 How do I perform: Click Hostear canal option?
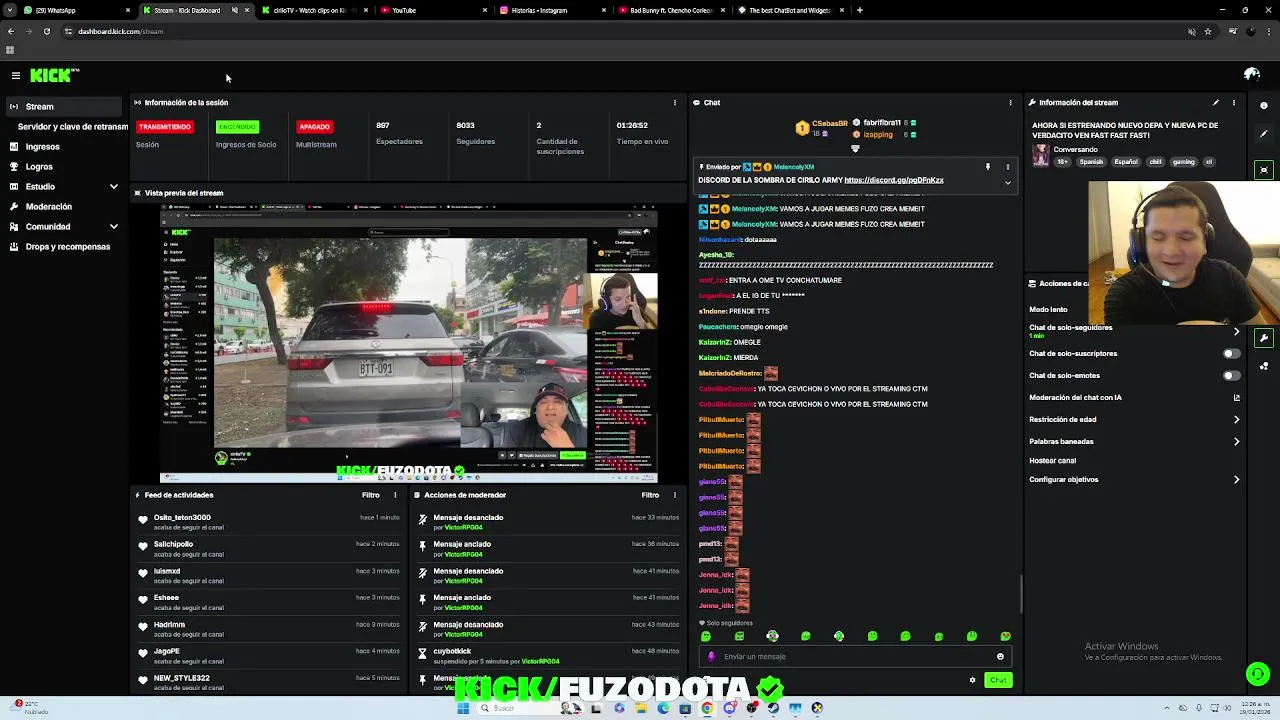click(x=1052, y=461)
